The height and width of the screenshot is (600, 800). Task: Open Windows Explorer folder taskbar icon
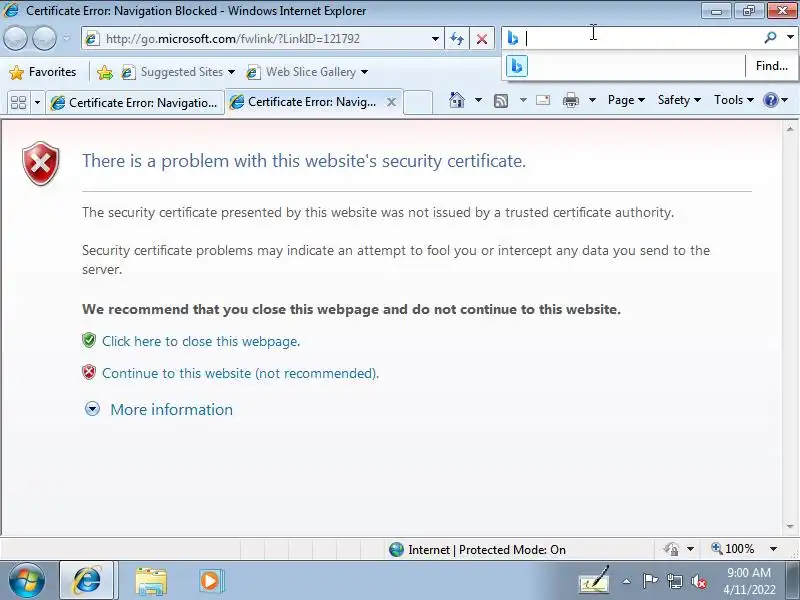(x=151, y=581)
